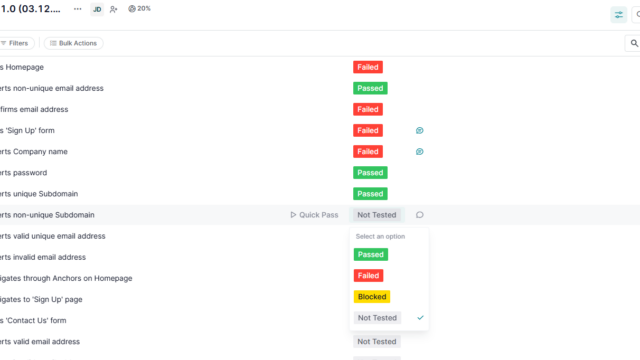Open the 'non-unique Subdomain' test case
Viewport: 640px width, 360px height.
[47, 215]
